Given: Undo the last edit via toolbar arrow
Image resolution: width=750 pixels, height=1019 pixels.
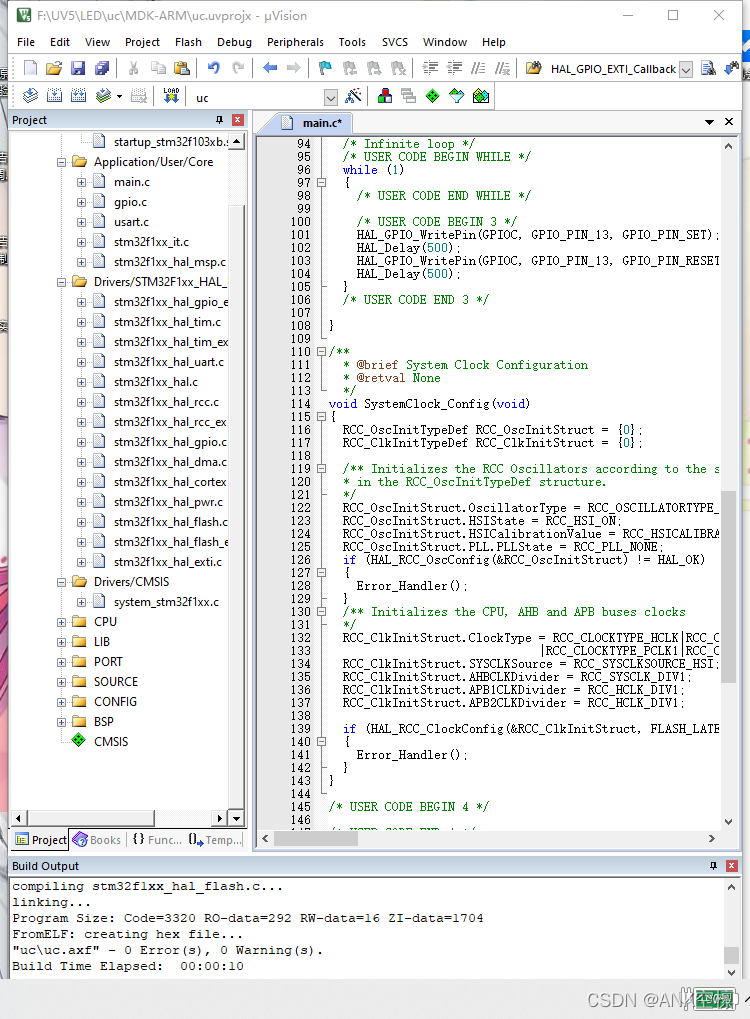Looking at the screenshot, I should [x=214, y=67].
